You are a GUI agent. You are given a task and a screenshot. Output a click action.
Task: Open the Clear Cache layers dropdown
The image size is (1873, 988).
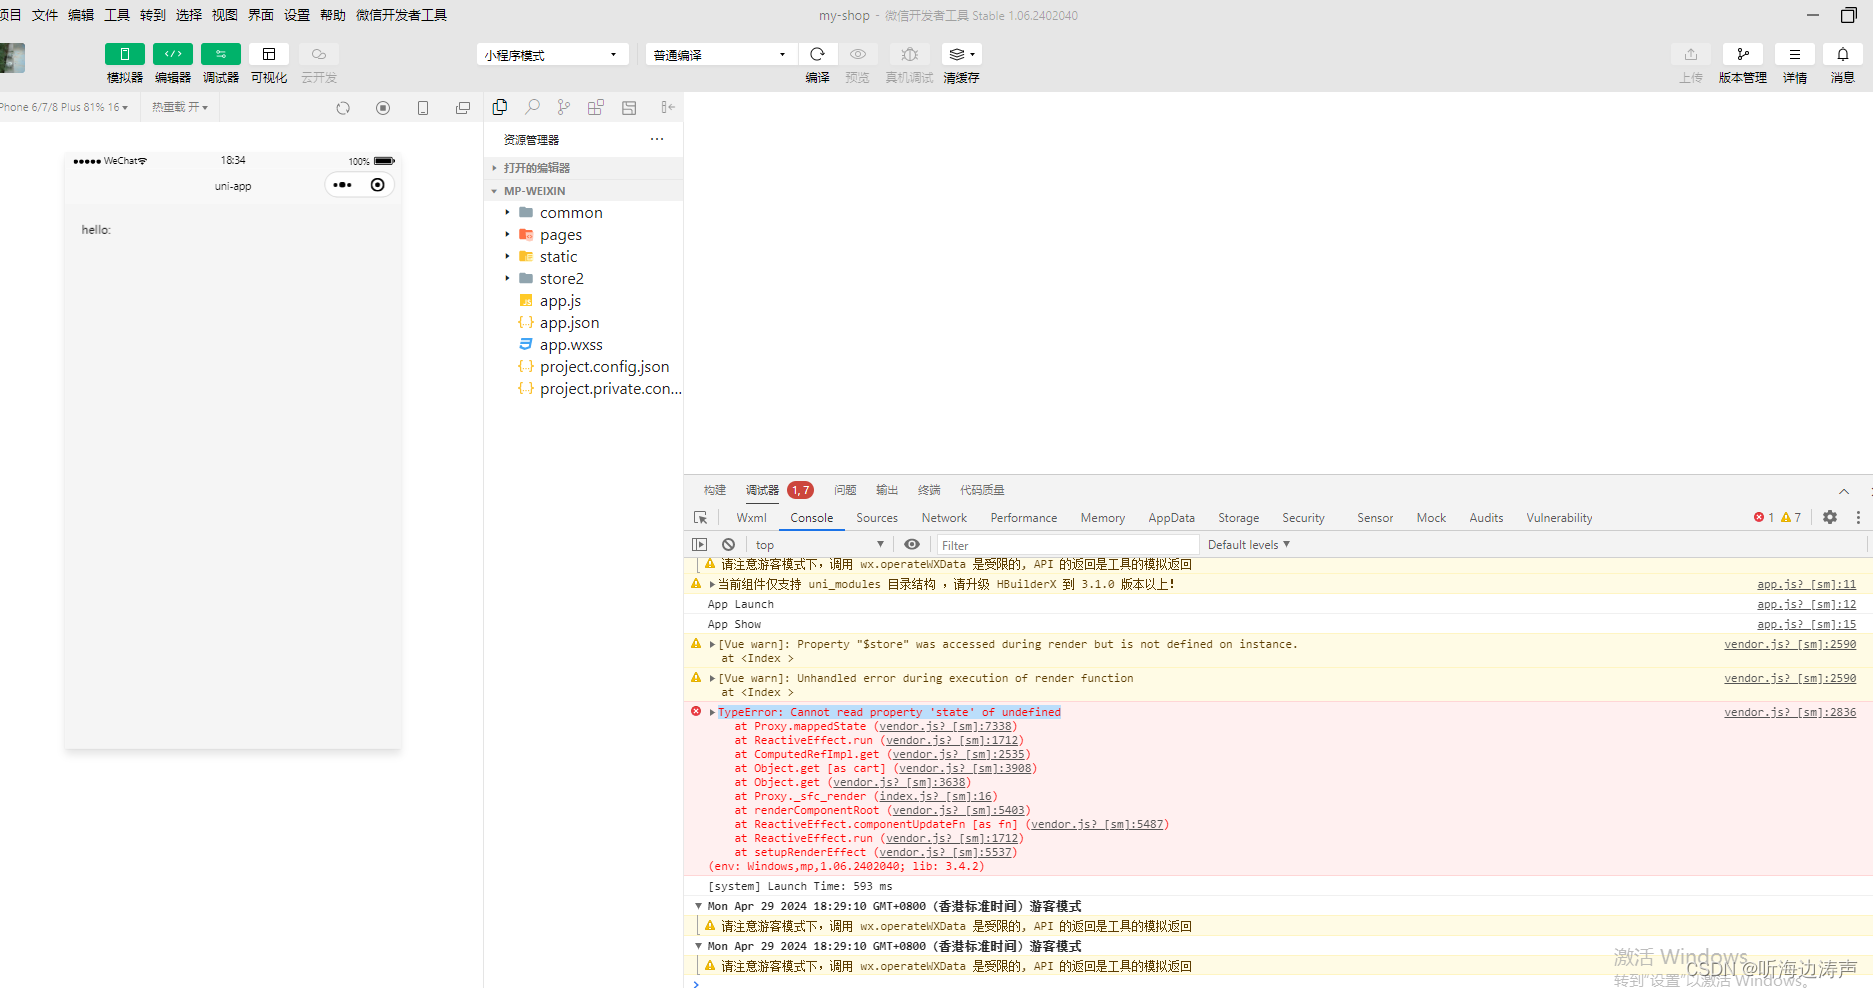(961, 54)
